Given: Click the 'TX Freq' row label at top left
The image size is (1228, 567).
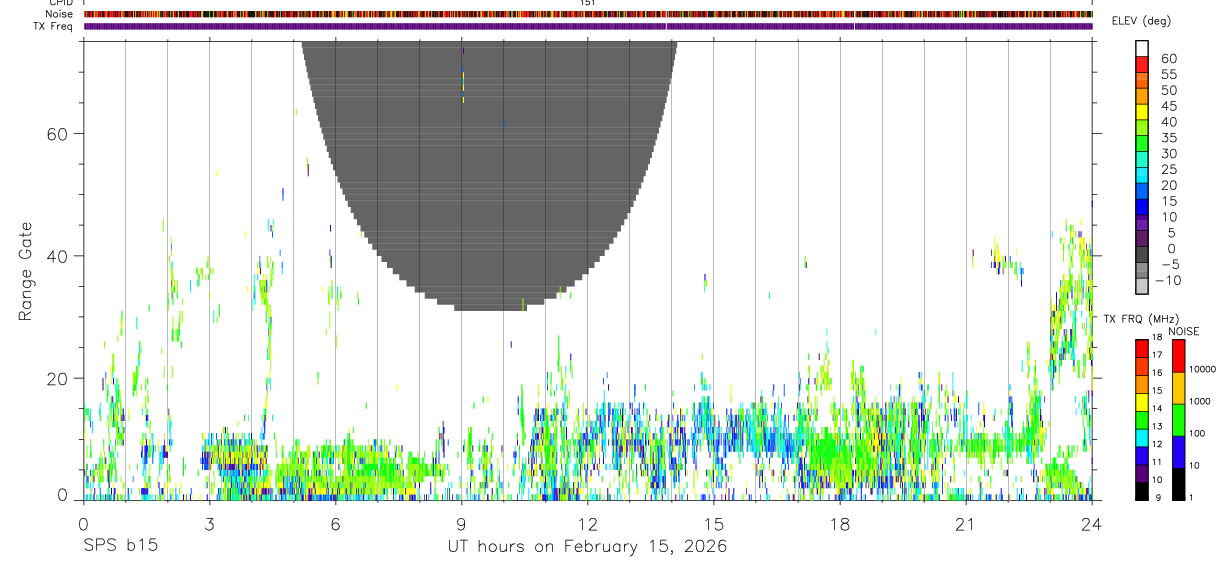Looking at the screenshot, I should pyautogui.click(x=53, y=26).
